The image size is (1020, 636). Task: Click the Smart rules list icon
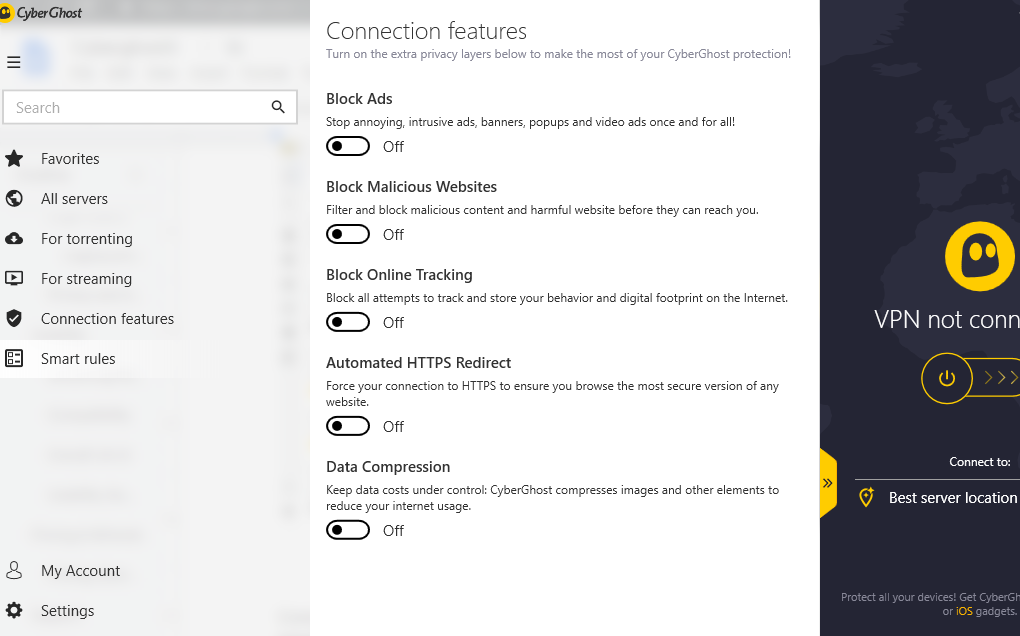[14, 358]
